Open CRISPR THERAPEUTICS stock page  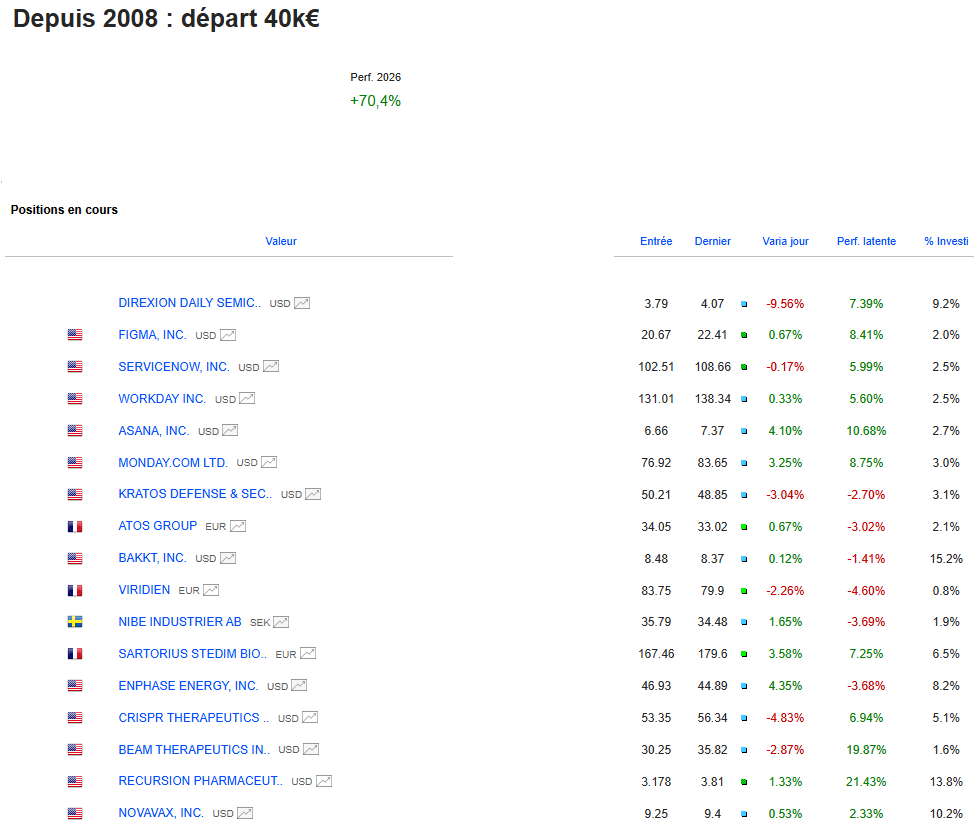[x=193, y=718]
